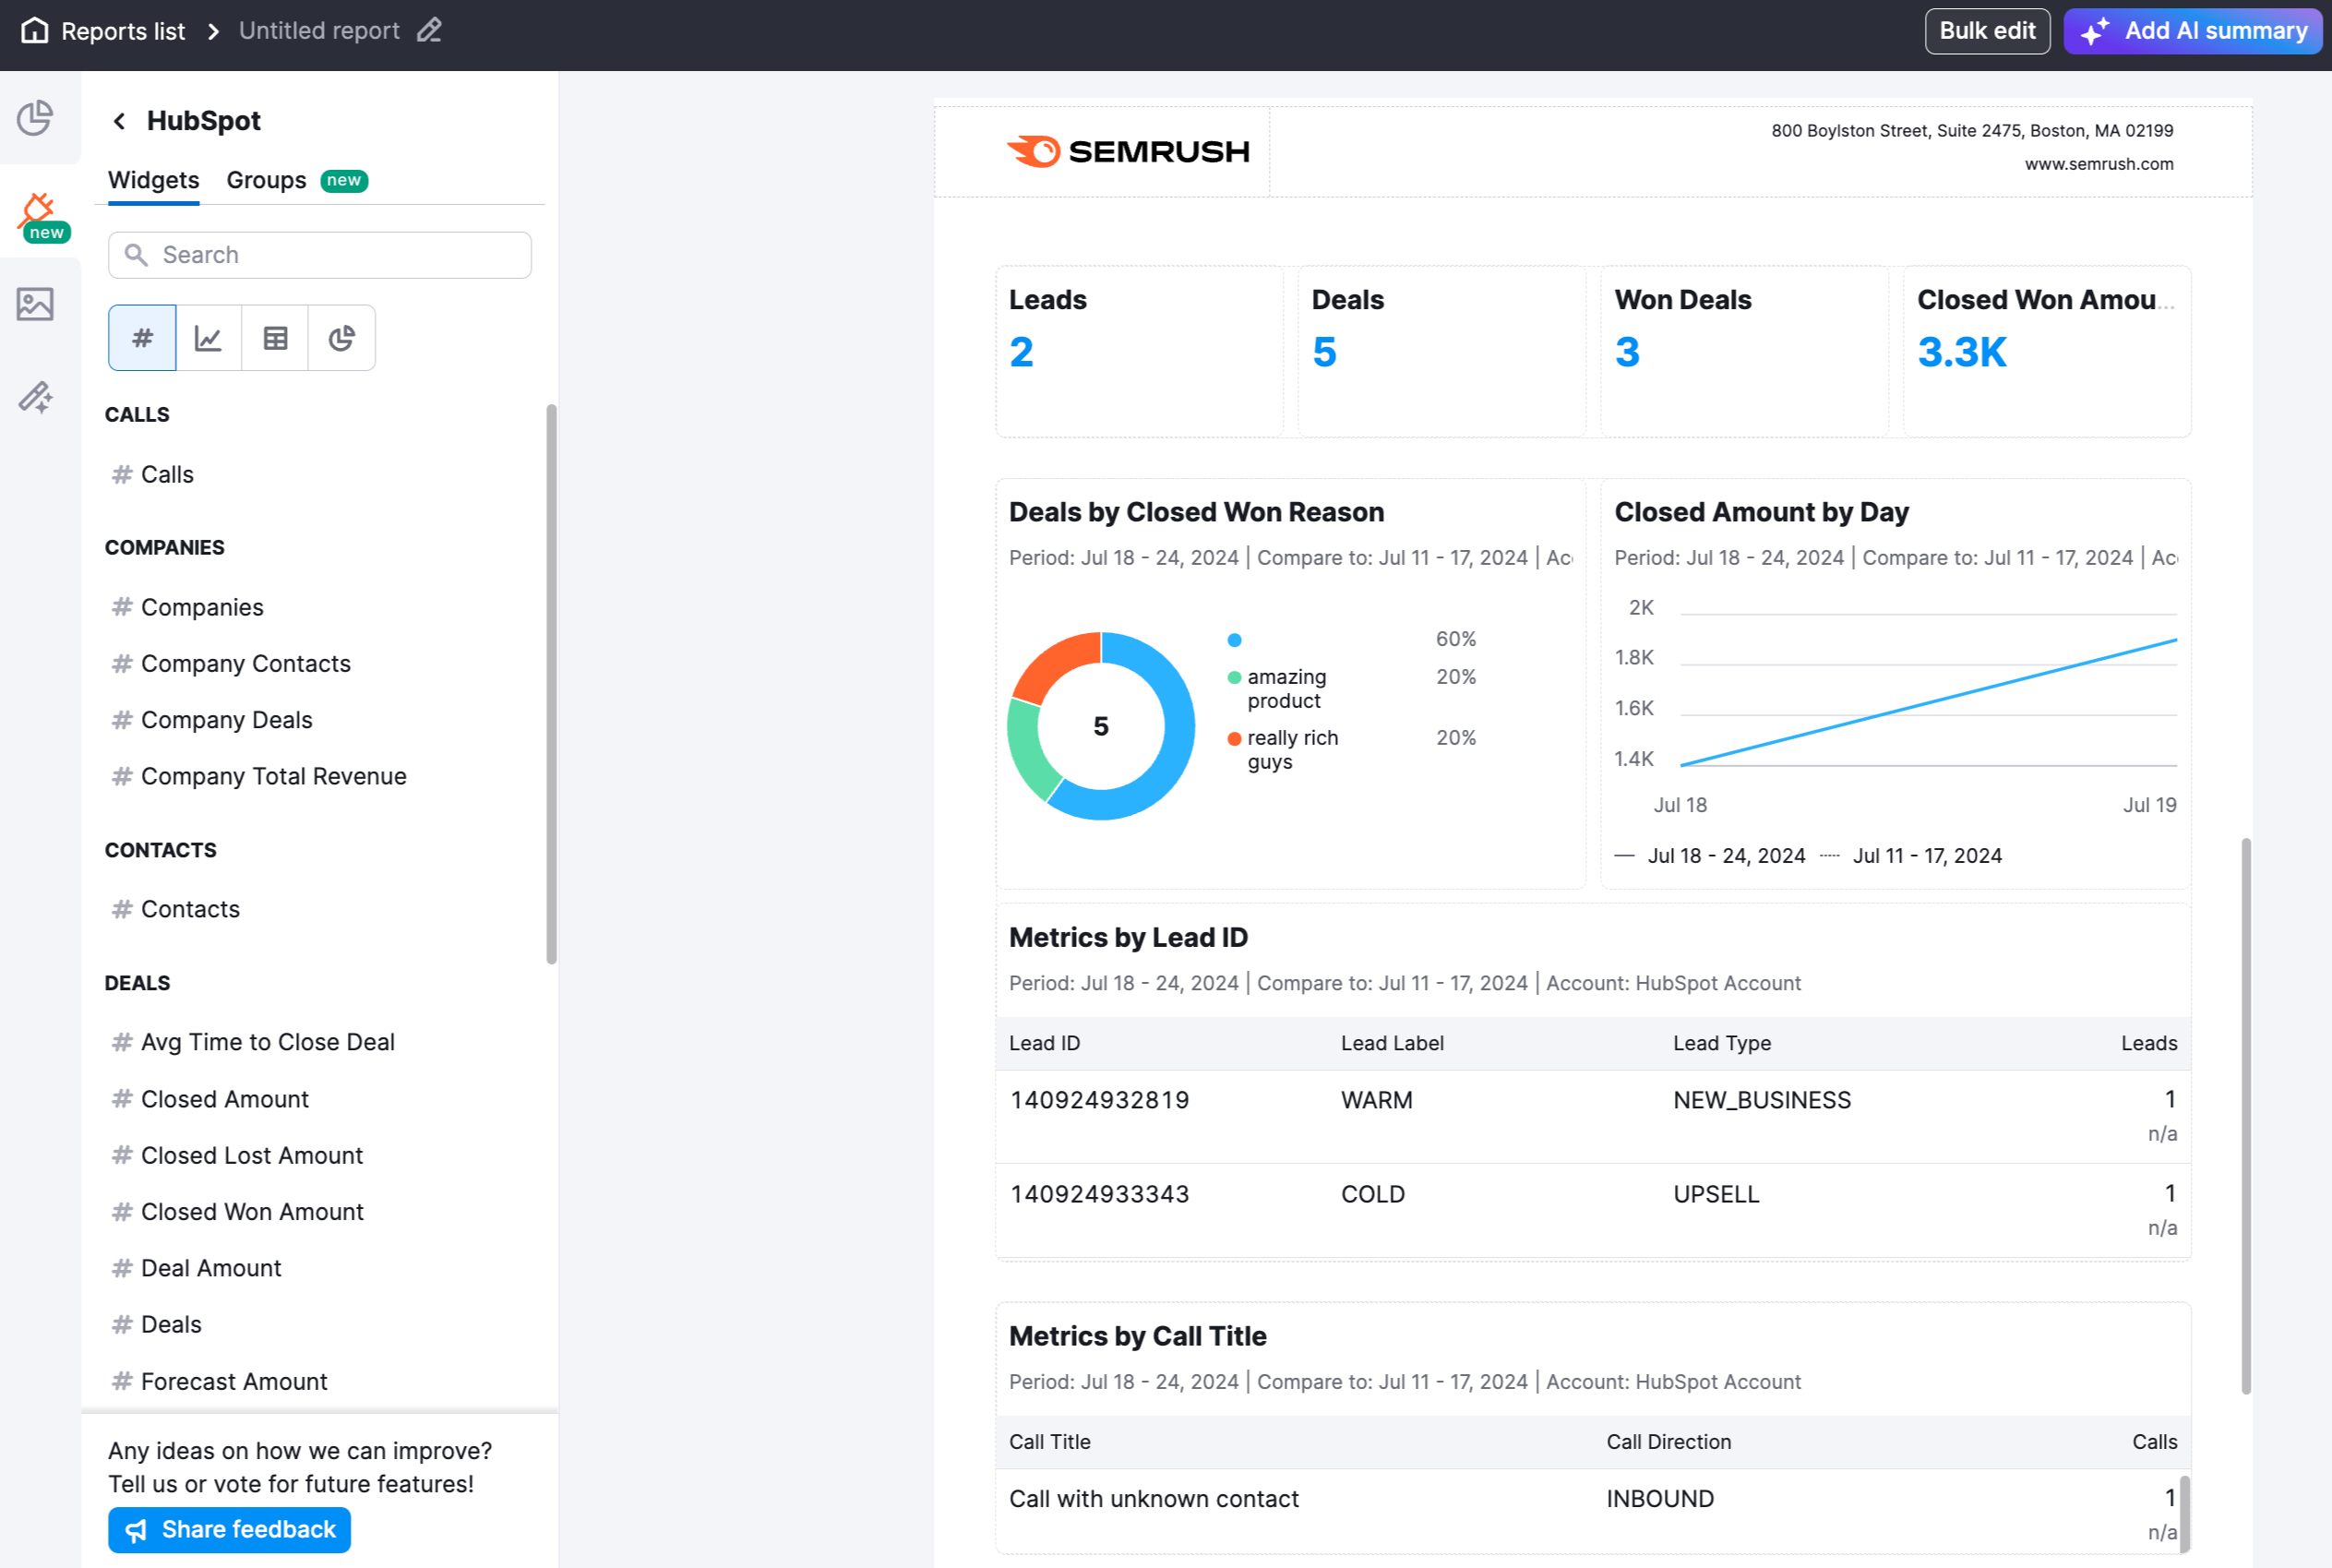Screen dimensions: 2332x1568
Task: Click the donut chart center value 5
Action: pos(1101,726)
